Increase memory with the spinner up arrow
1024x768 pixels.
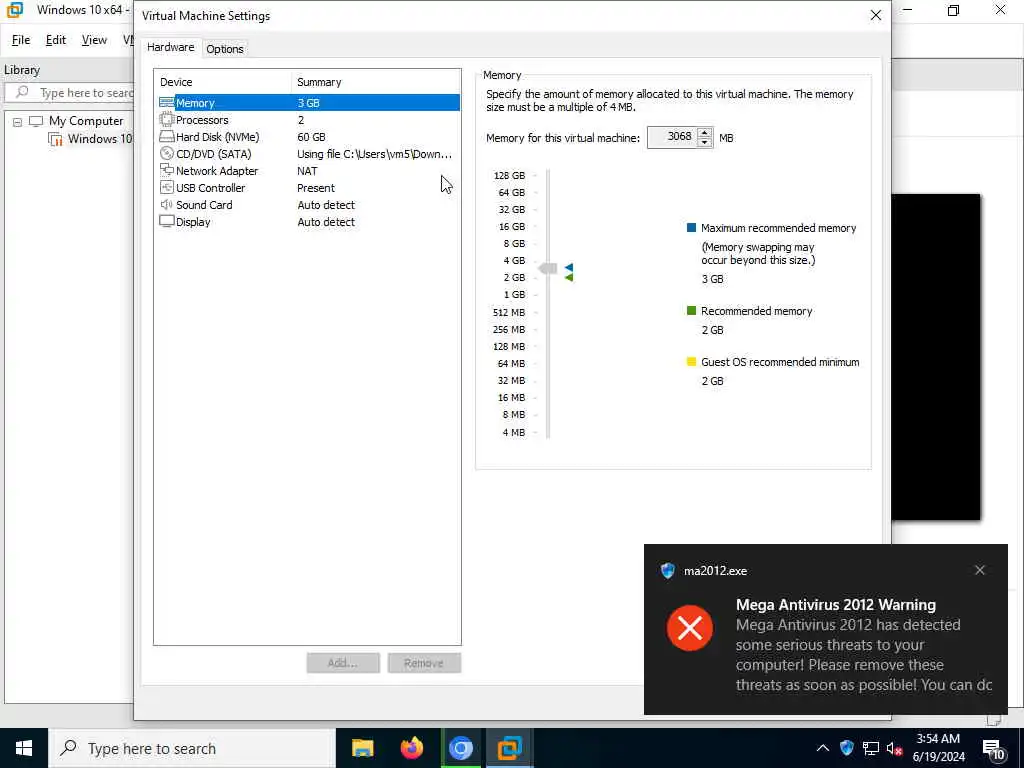coord(704,133)
